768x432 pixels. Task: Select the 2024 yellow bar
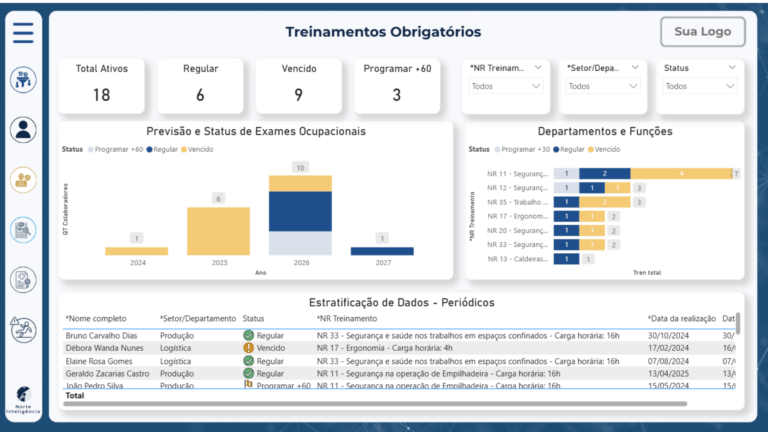point(137,251)
